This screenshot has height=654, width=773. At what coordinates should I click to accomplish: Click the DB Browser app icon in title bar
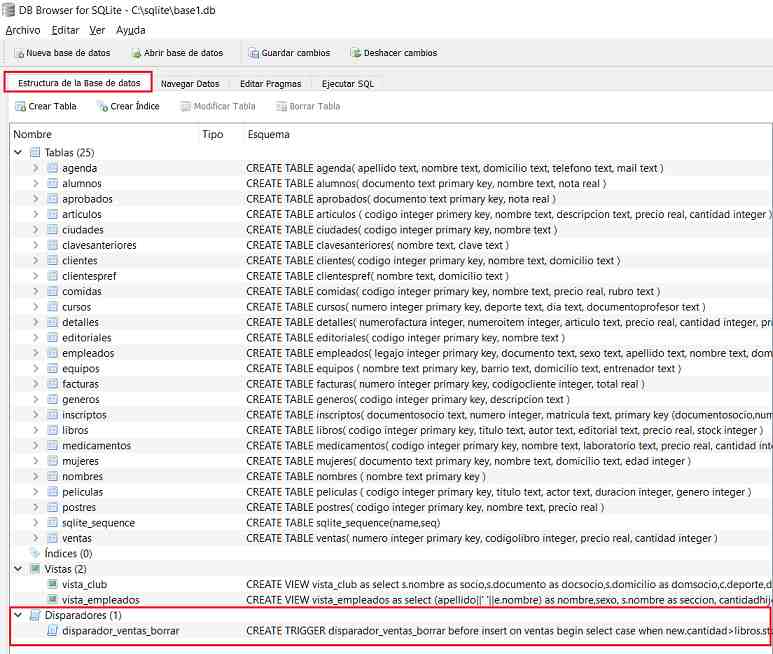click(8, 10)
